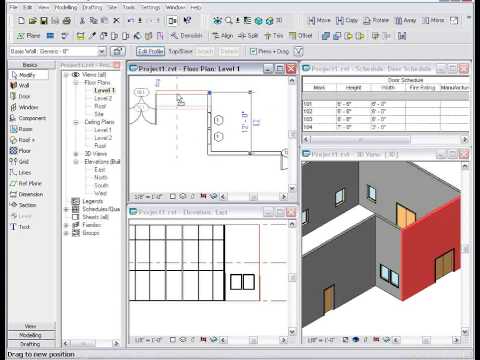Select the Trim tool
The width and height of the screenshot is (480, 360).
point(274,36)
